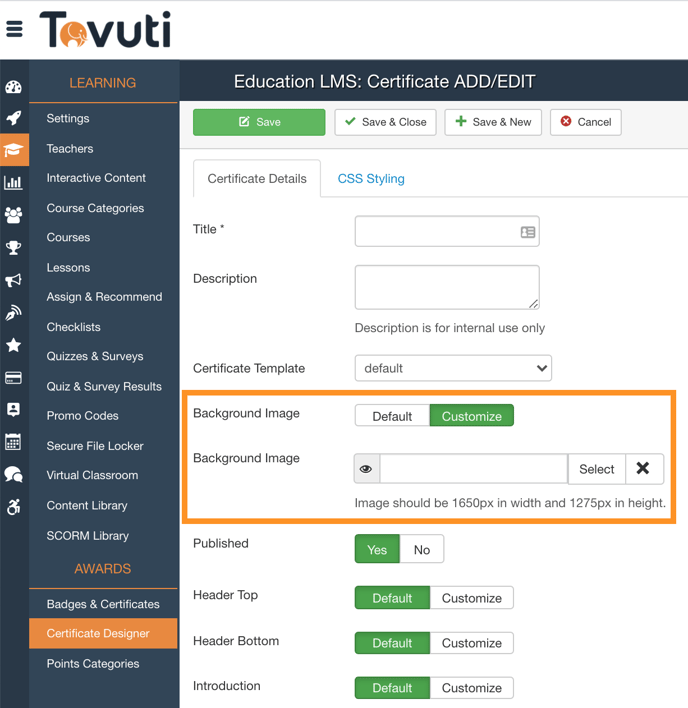The height and width of the screenshot is (708, 688).
Task: Clear background image with X button
Action: click(x=643, y=469)
